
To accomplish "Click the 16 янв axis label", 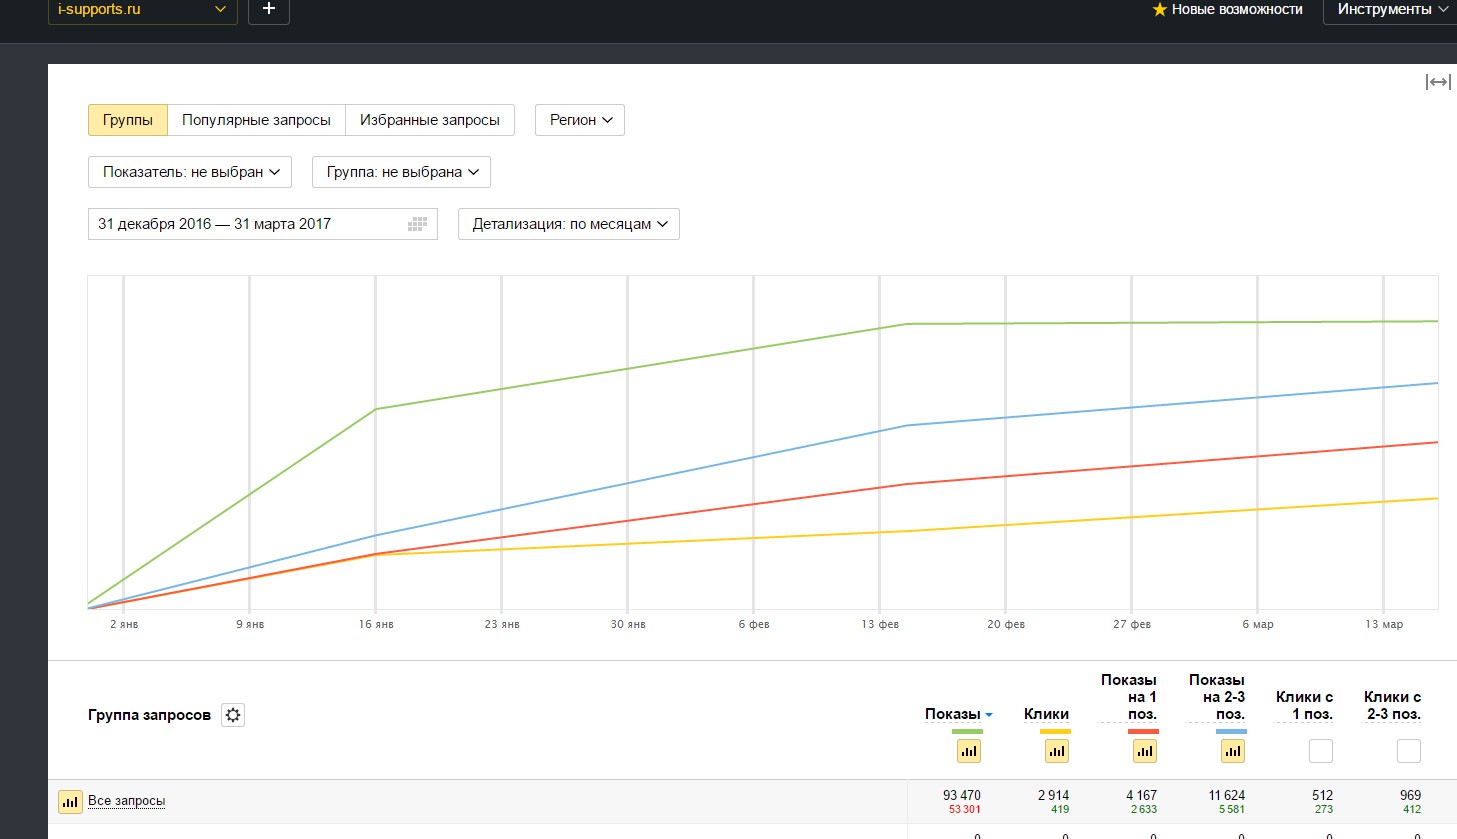I will (x=376, y=624).
